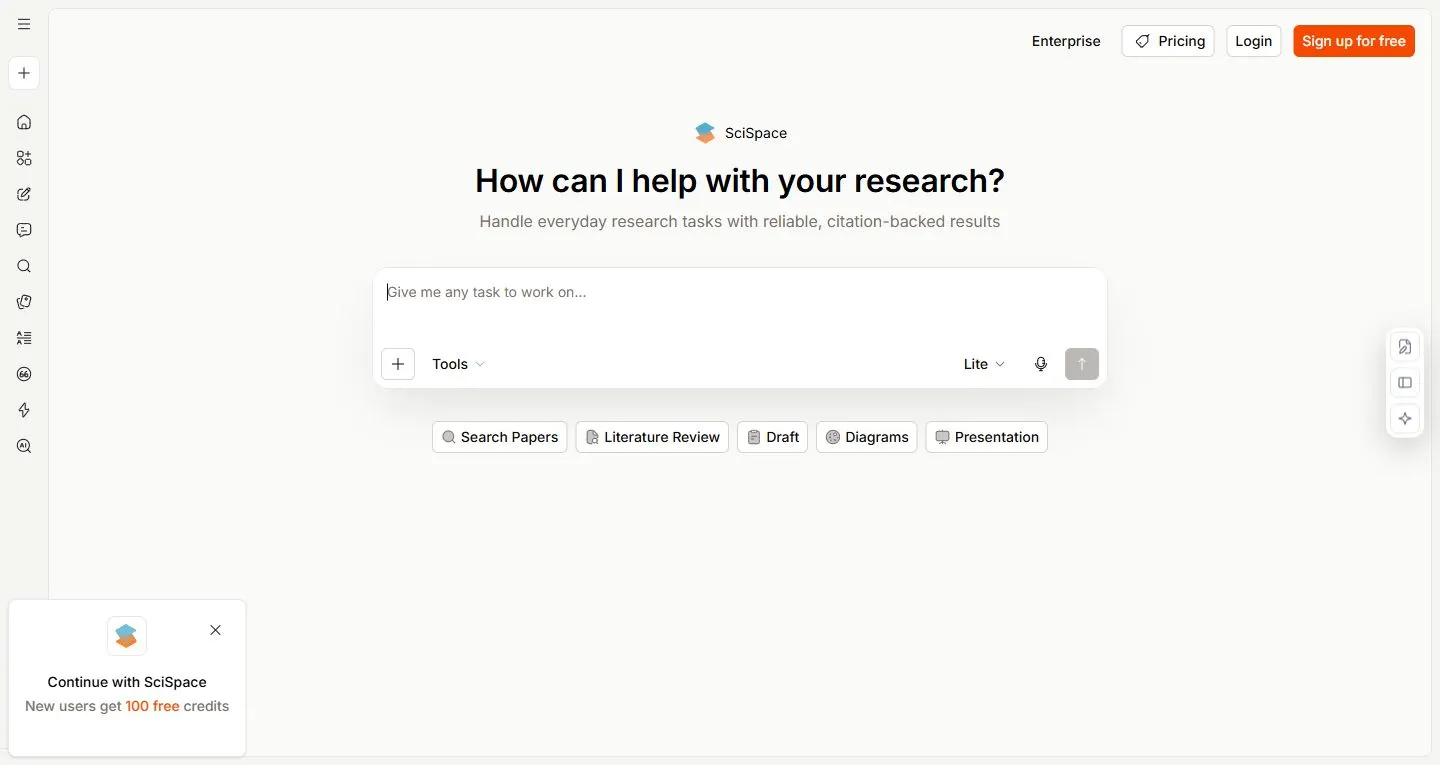Click the microphone voice input icon
The width and height of the screenshot is (1440, 765).
[x=1041, y=364]
